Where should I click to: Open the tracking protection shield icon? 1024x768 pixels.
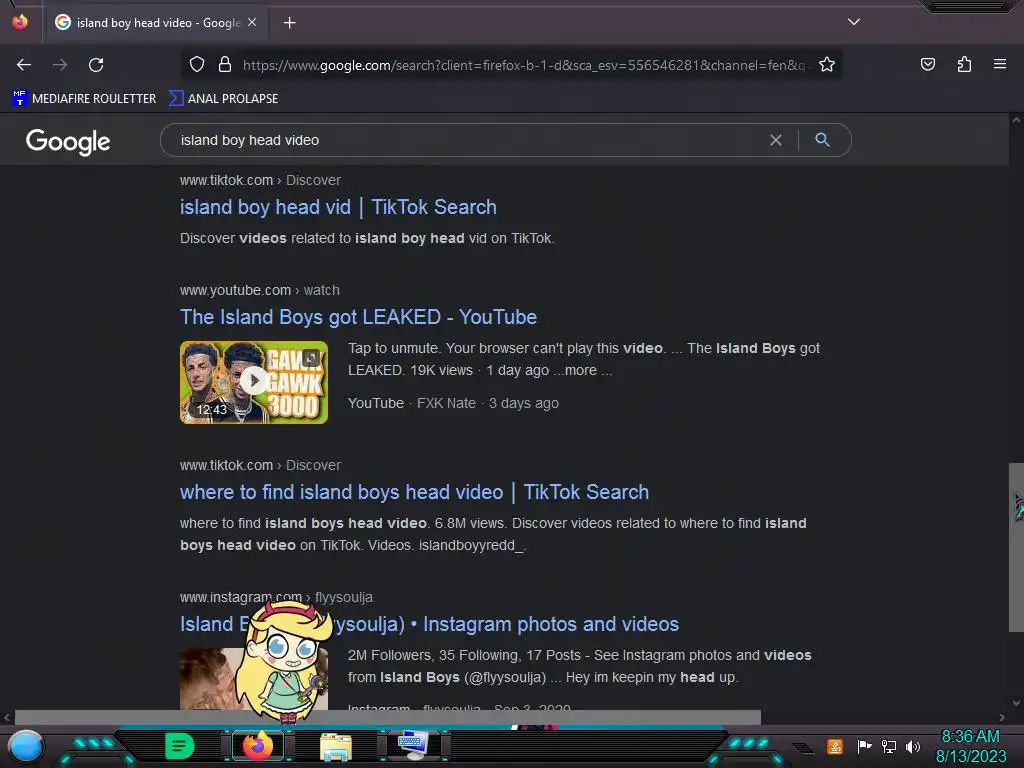click(197, 65)
